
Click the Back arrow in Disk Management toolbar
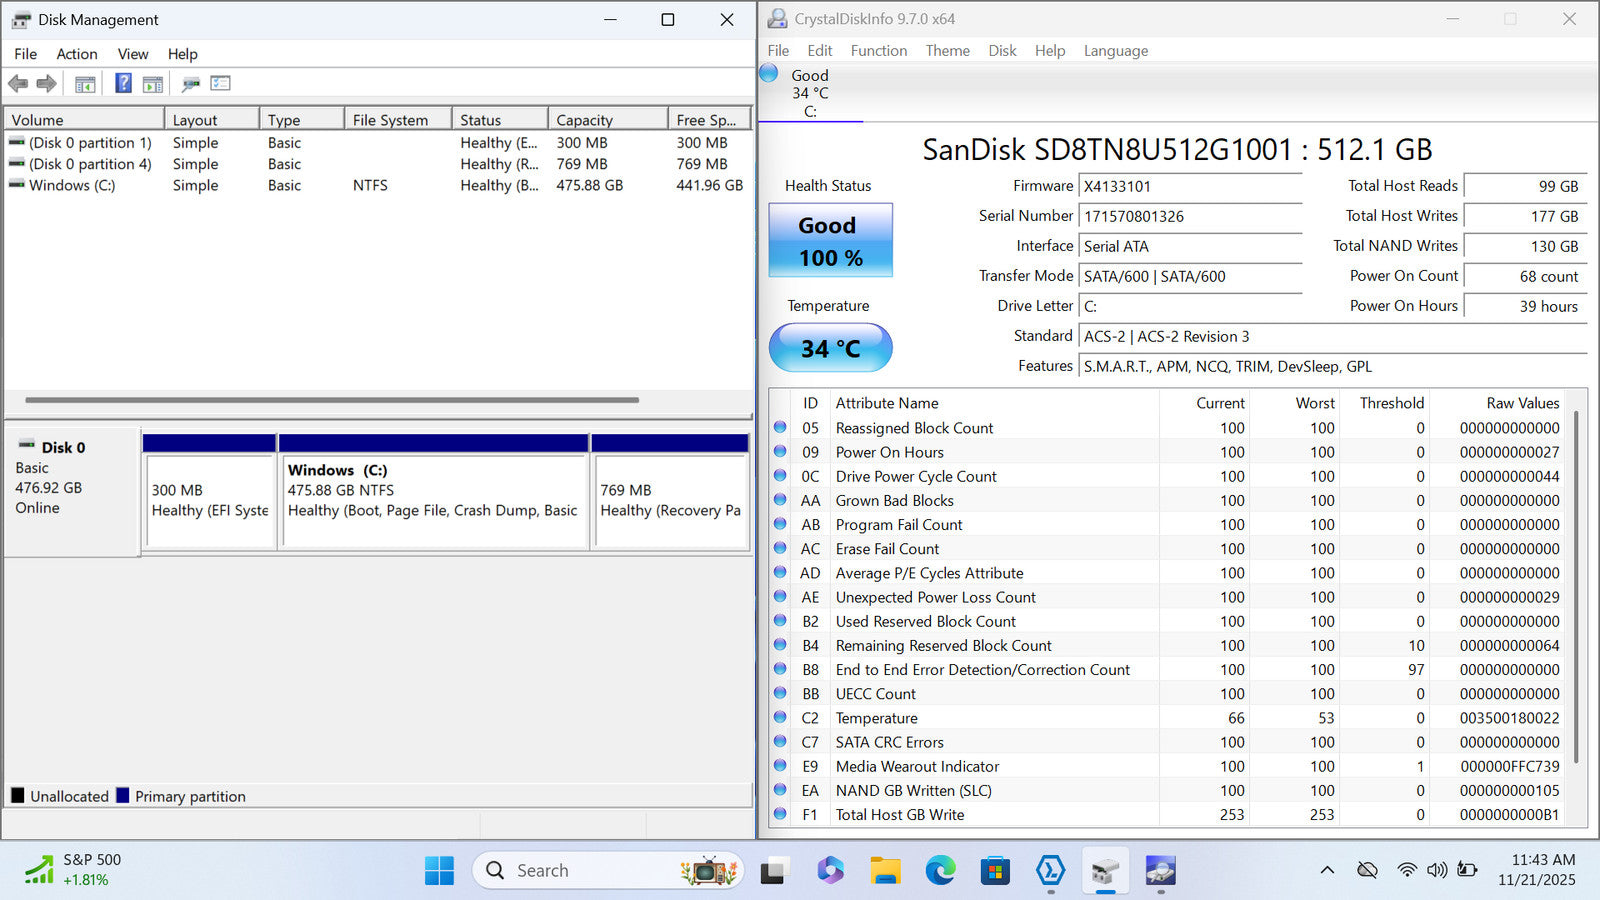coord(18,84)
